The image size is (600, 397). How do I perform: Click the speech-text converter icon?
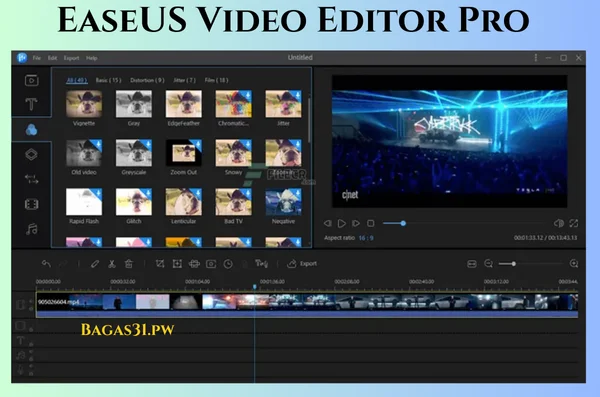pos(261,263)
